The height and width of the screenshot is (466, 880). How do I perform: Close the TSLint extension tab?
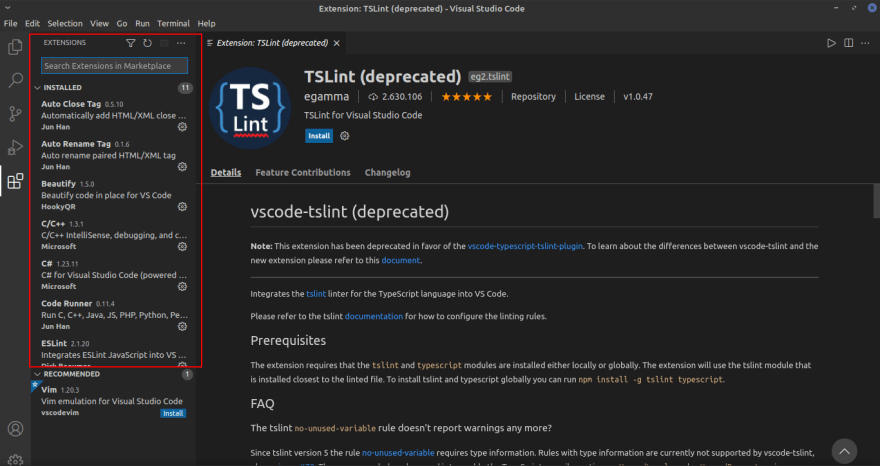337,43
